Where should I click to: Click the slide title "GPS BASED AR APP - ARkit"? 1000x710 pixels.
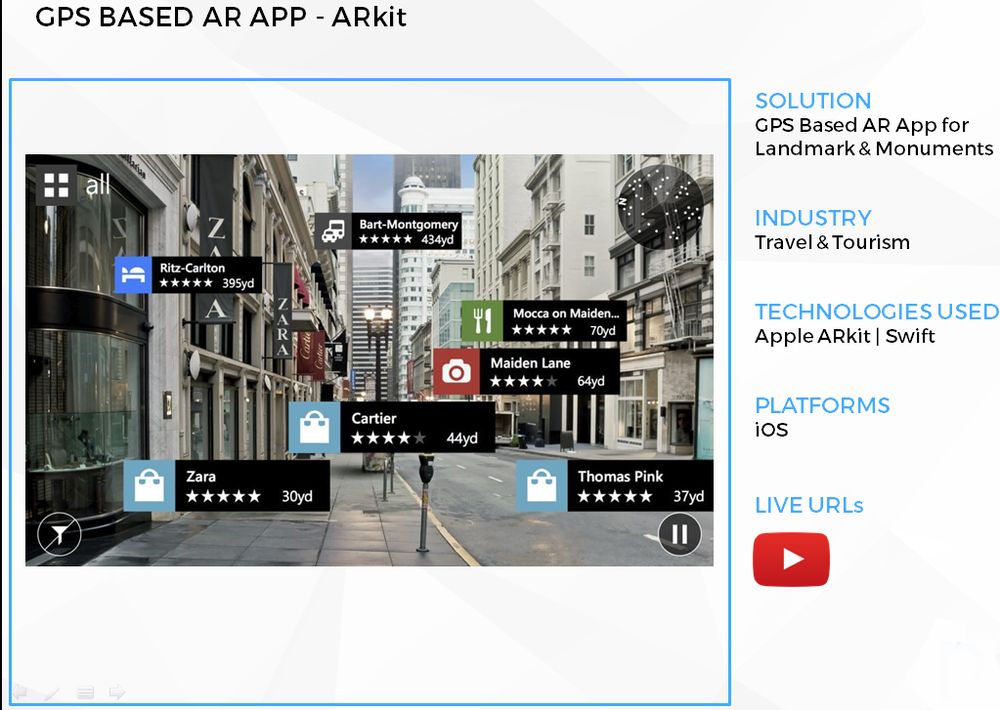tap(221, 17)
